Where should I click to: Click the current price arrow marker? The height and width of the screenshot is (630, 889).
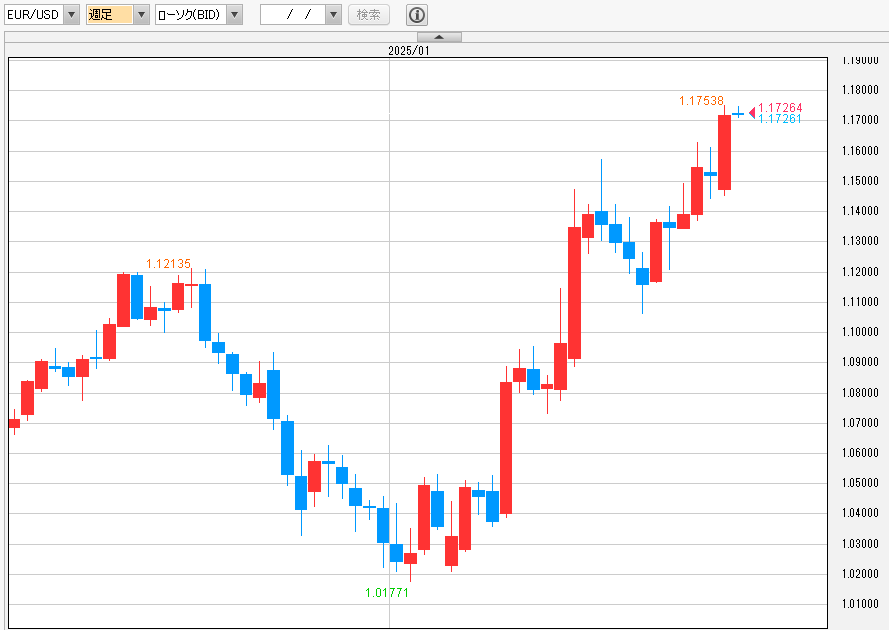click(x=752, y=113)
